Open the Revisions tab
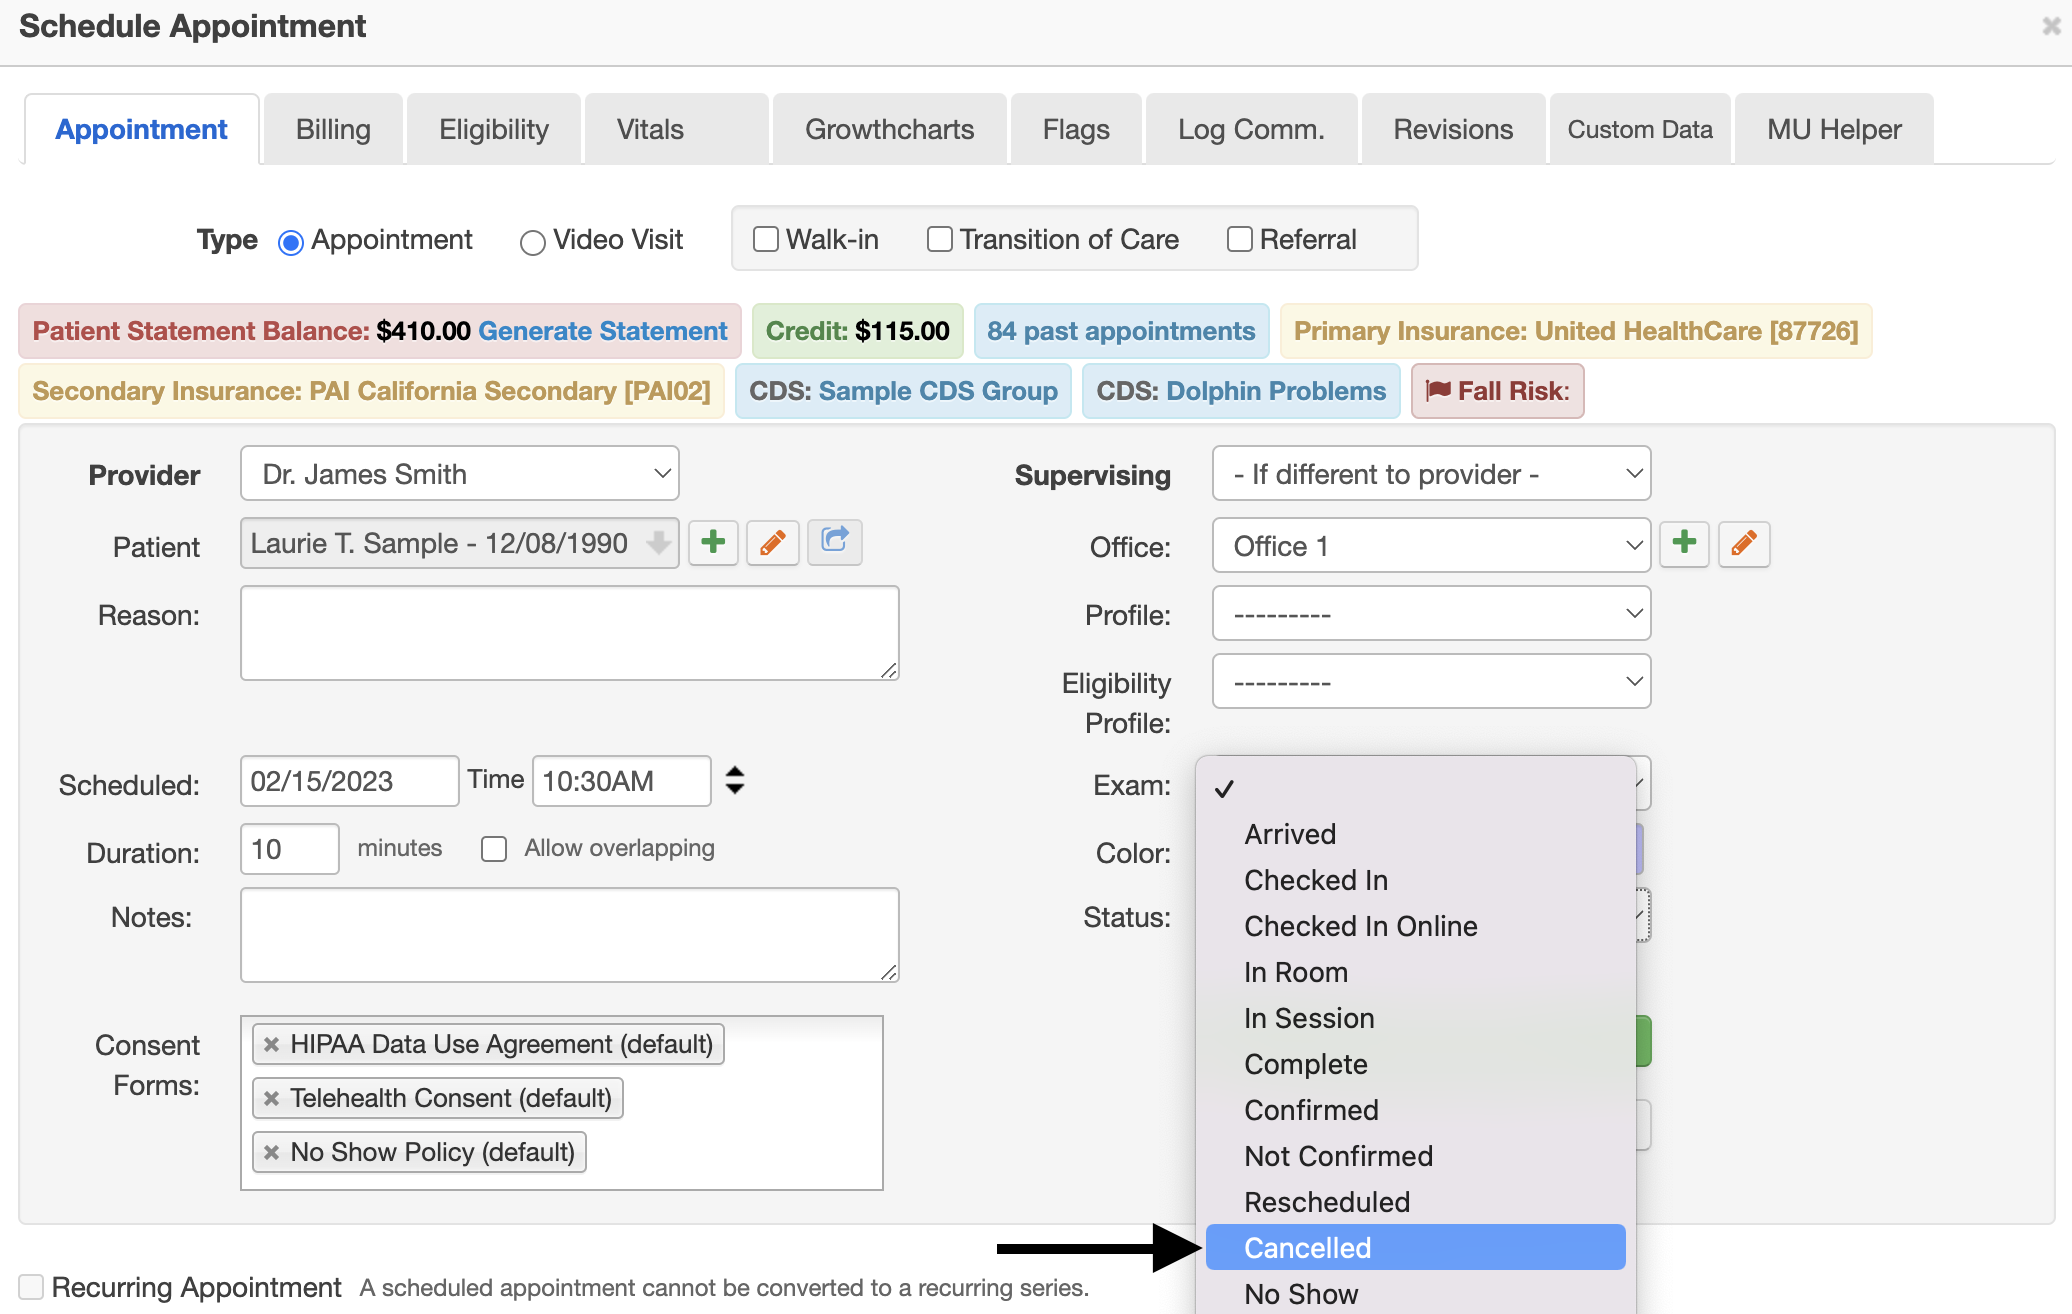 [x=1453, y=129]
